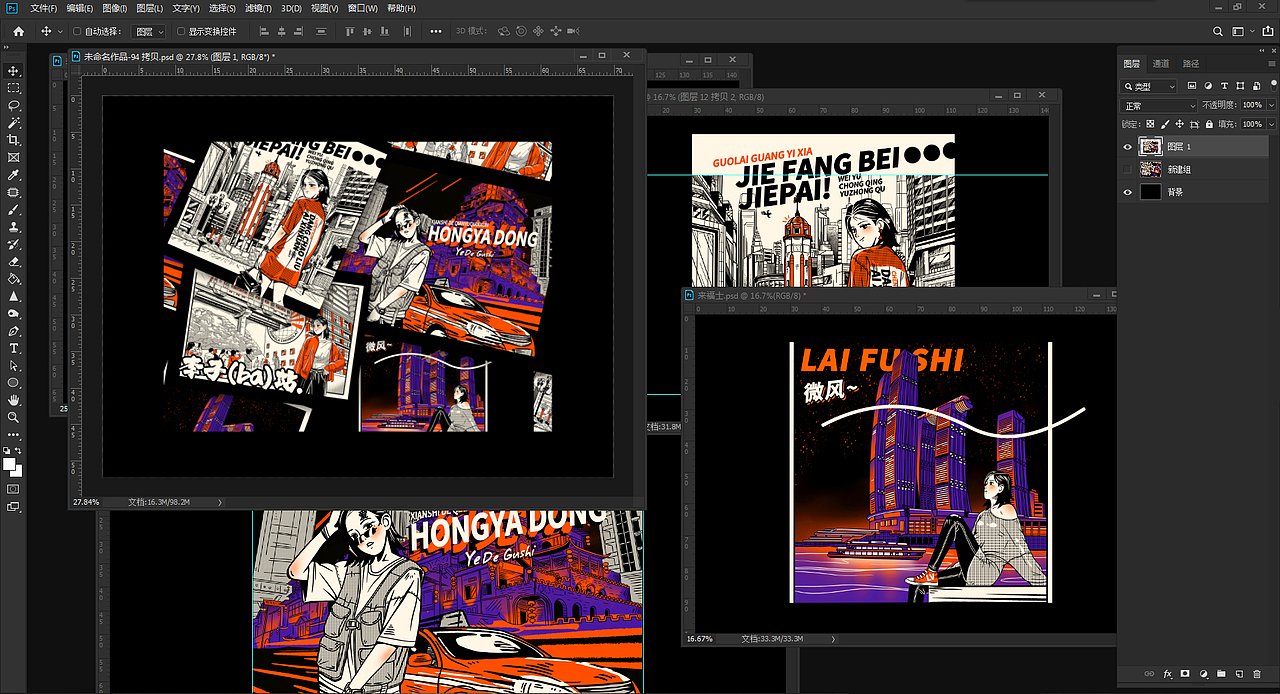1280x694 pixels.
Task: Switch to the 通道 tab
Action: pos(1161,63)
